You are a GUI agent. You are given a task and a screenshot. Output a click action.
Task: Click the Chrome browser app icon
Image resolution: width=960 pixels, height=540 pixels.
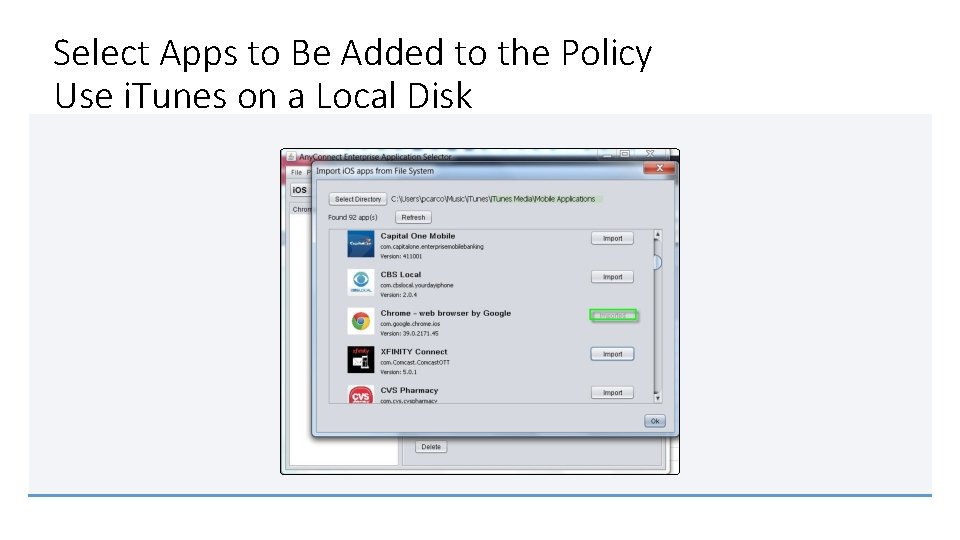coord(361,321)
